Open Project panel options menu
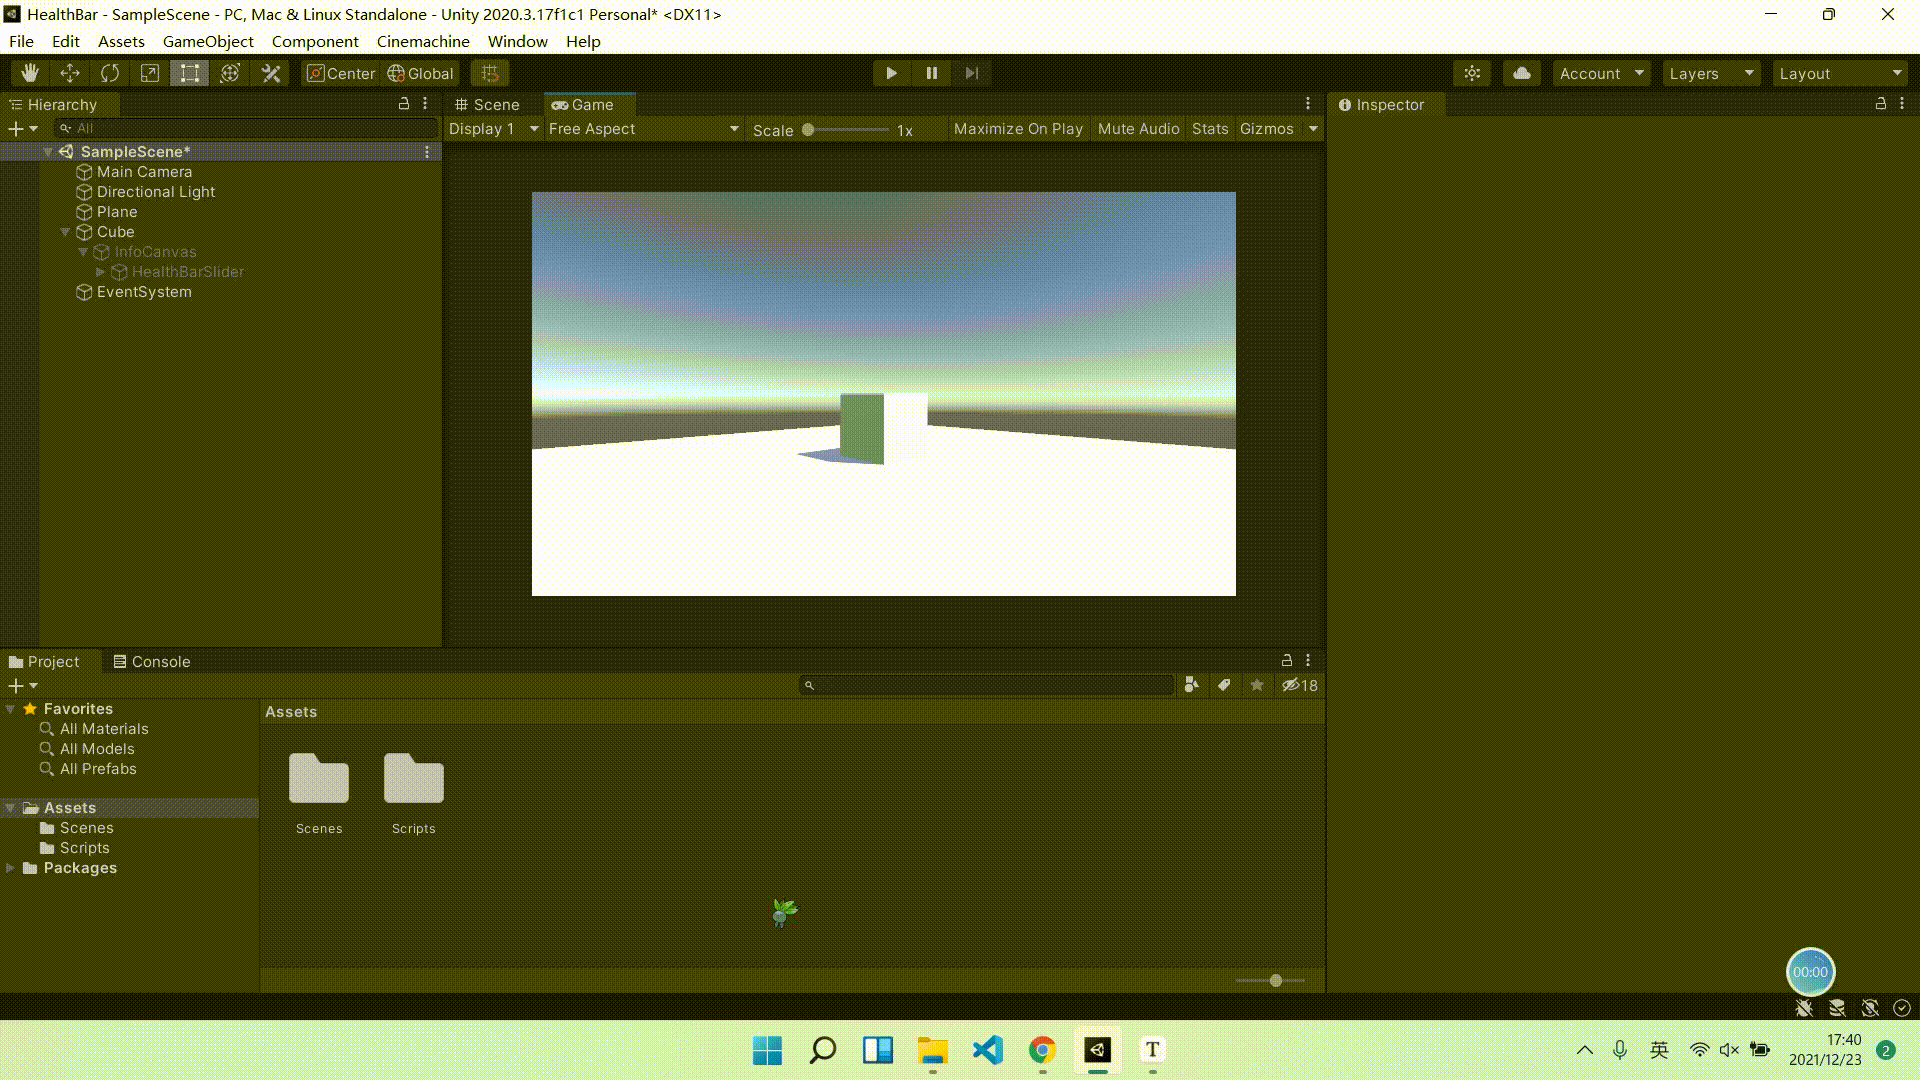Screen dimensions: 1920x1080 click(x=1308, y=661)
